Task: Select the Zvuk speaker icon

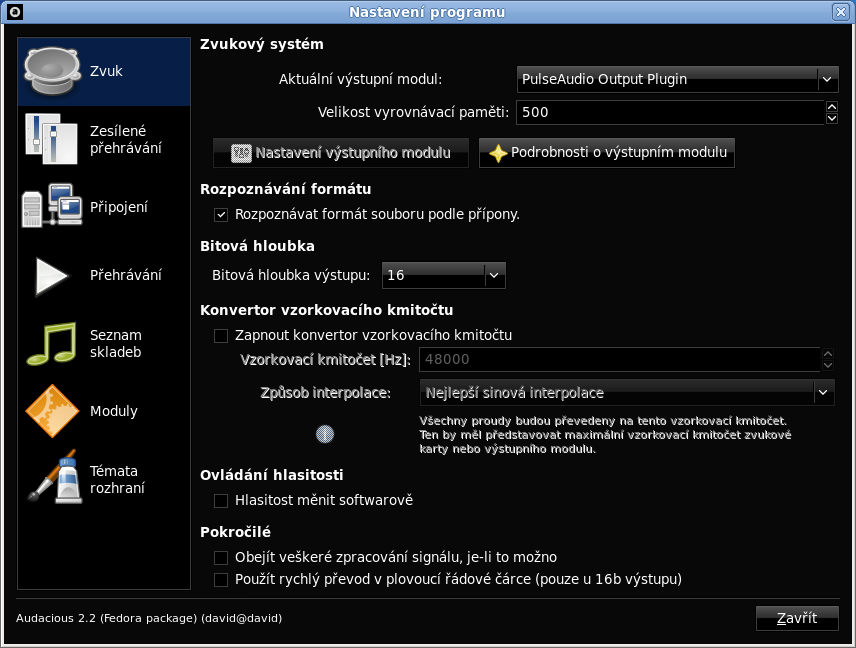Action: click(x=52, y=71)
